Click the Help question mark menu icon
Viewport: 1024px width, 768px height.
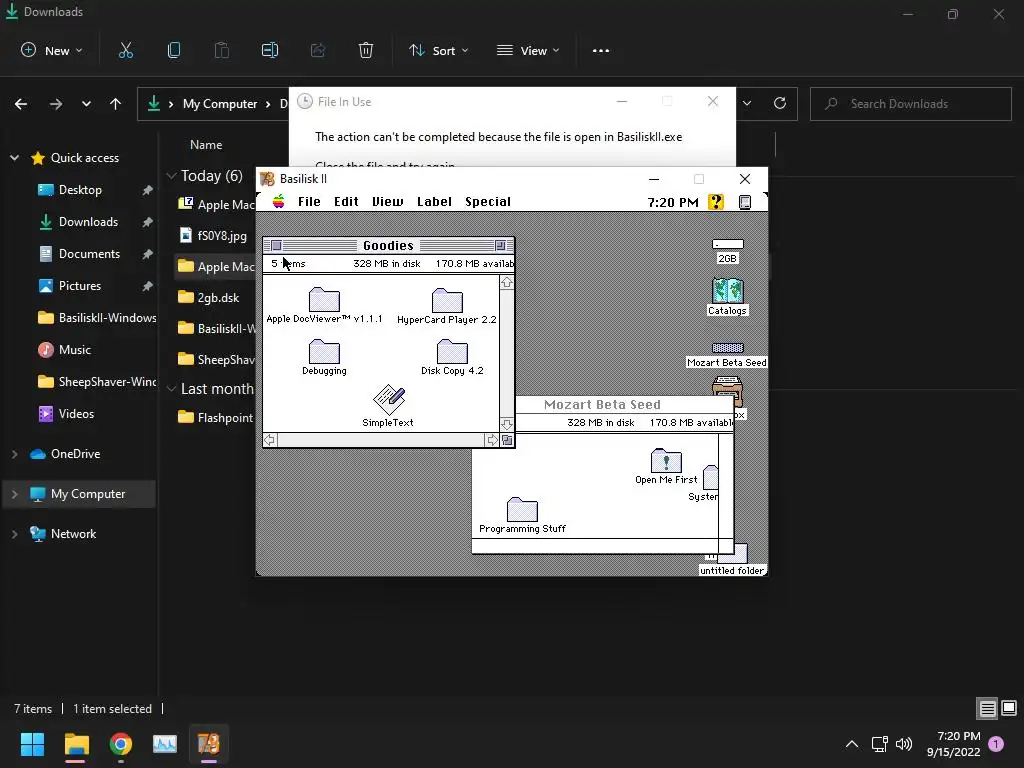[x=716, y=202]
